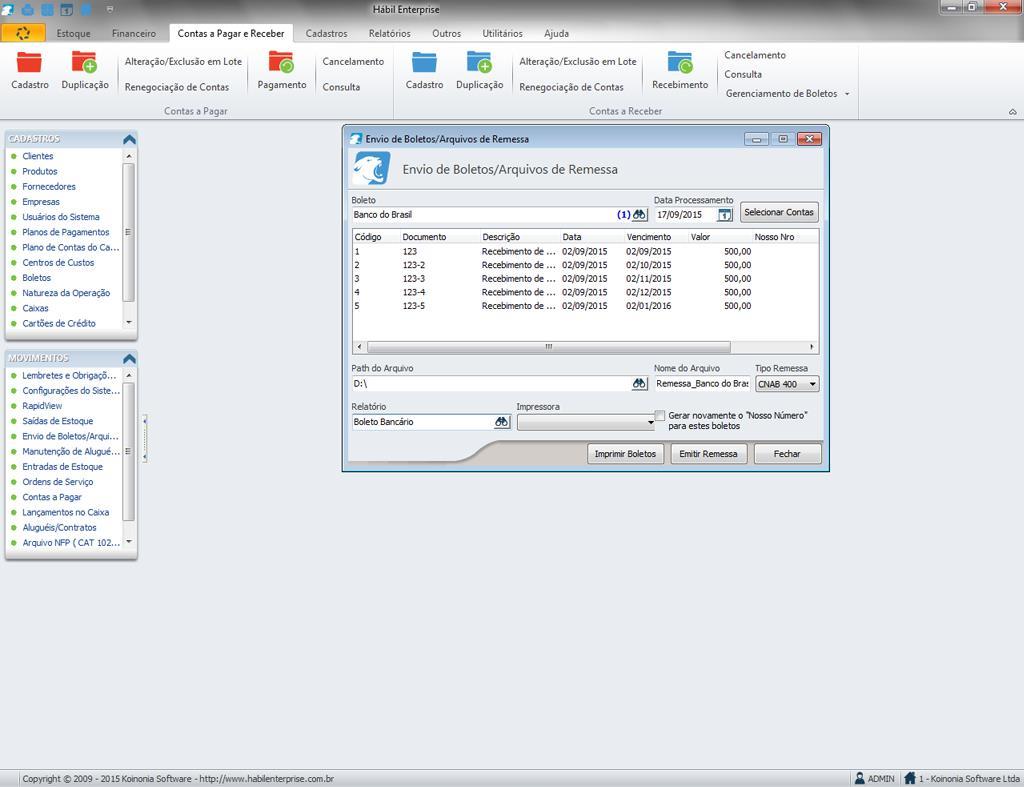The width and height of the screenshot is (1024, 787).
Task: Click the Vencimento column header
Action: click(x=656, y=236)
